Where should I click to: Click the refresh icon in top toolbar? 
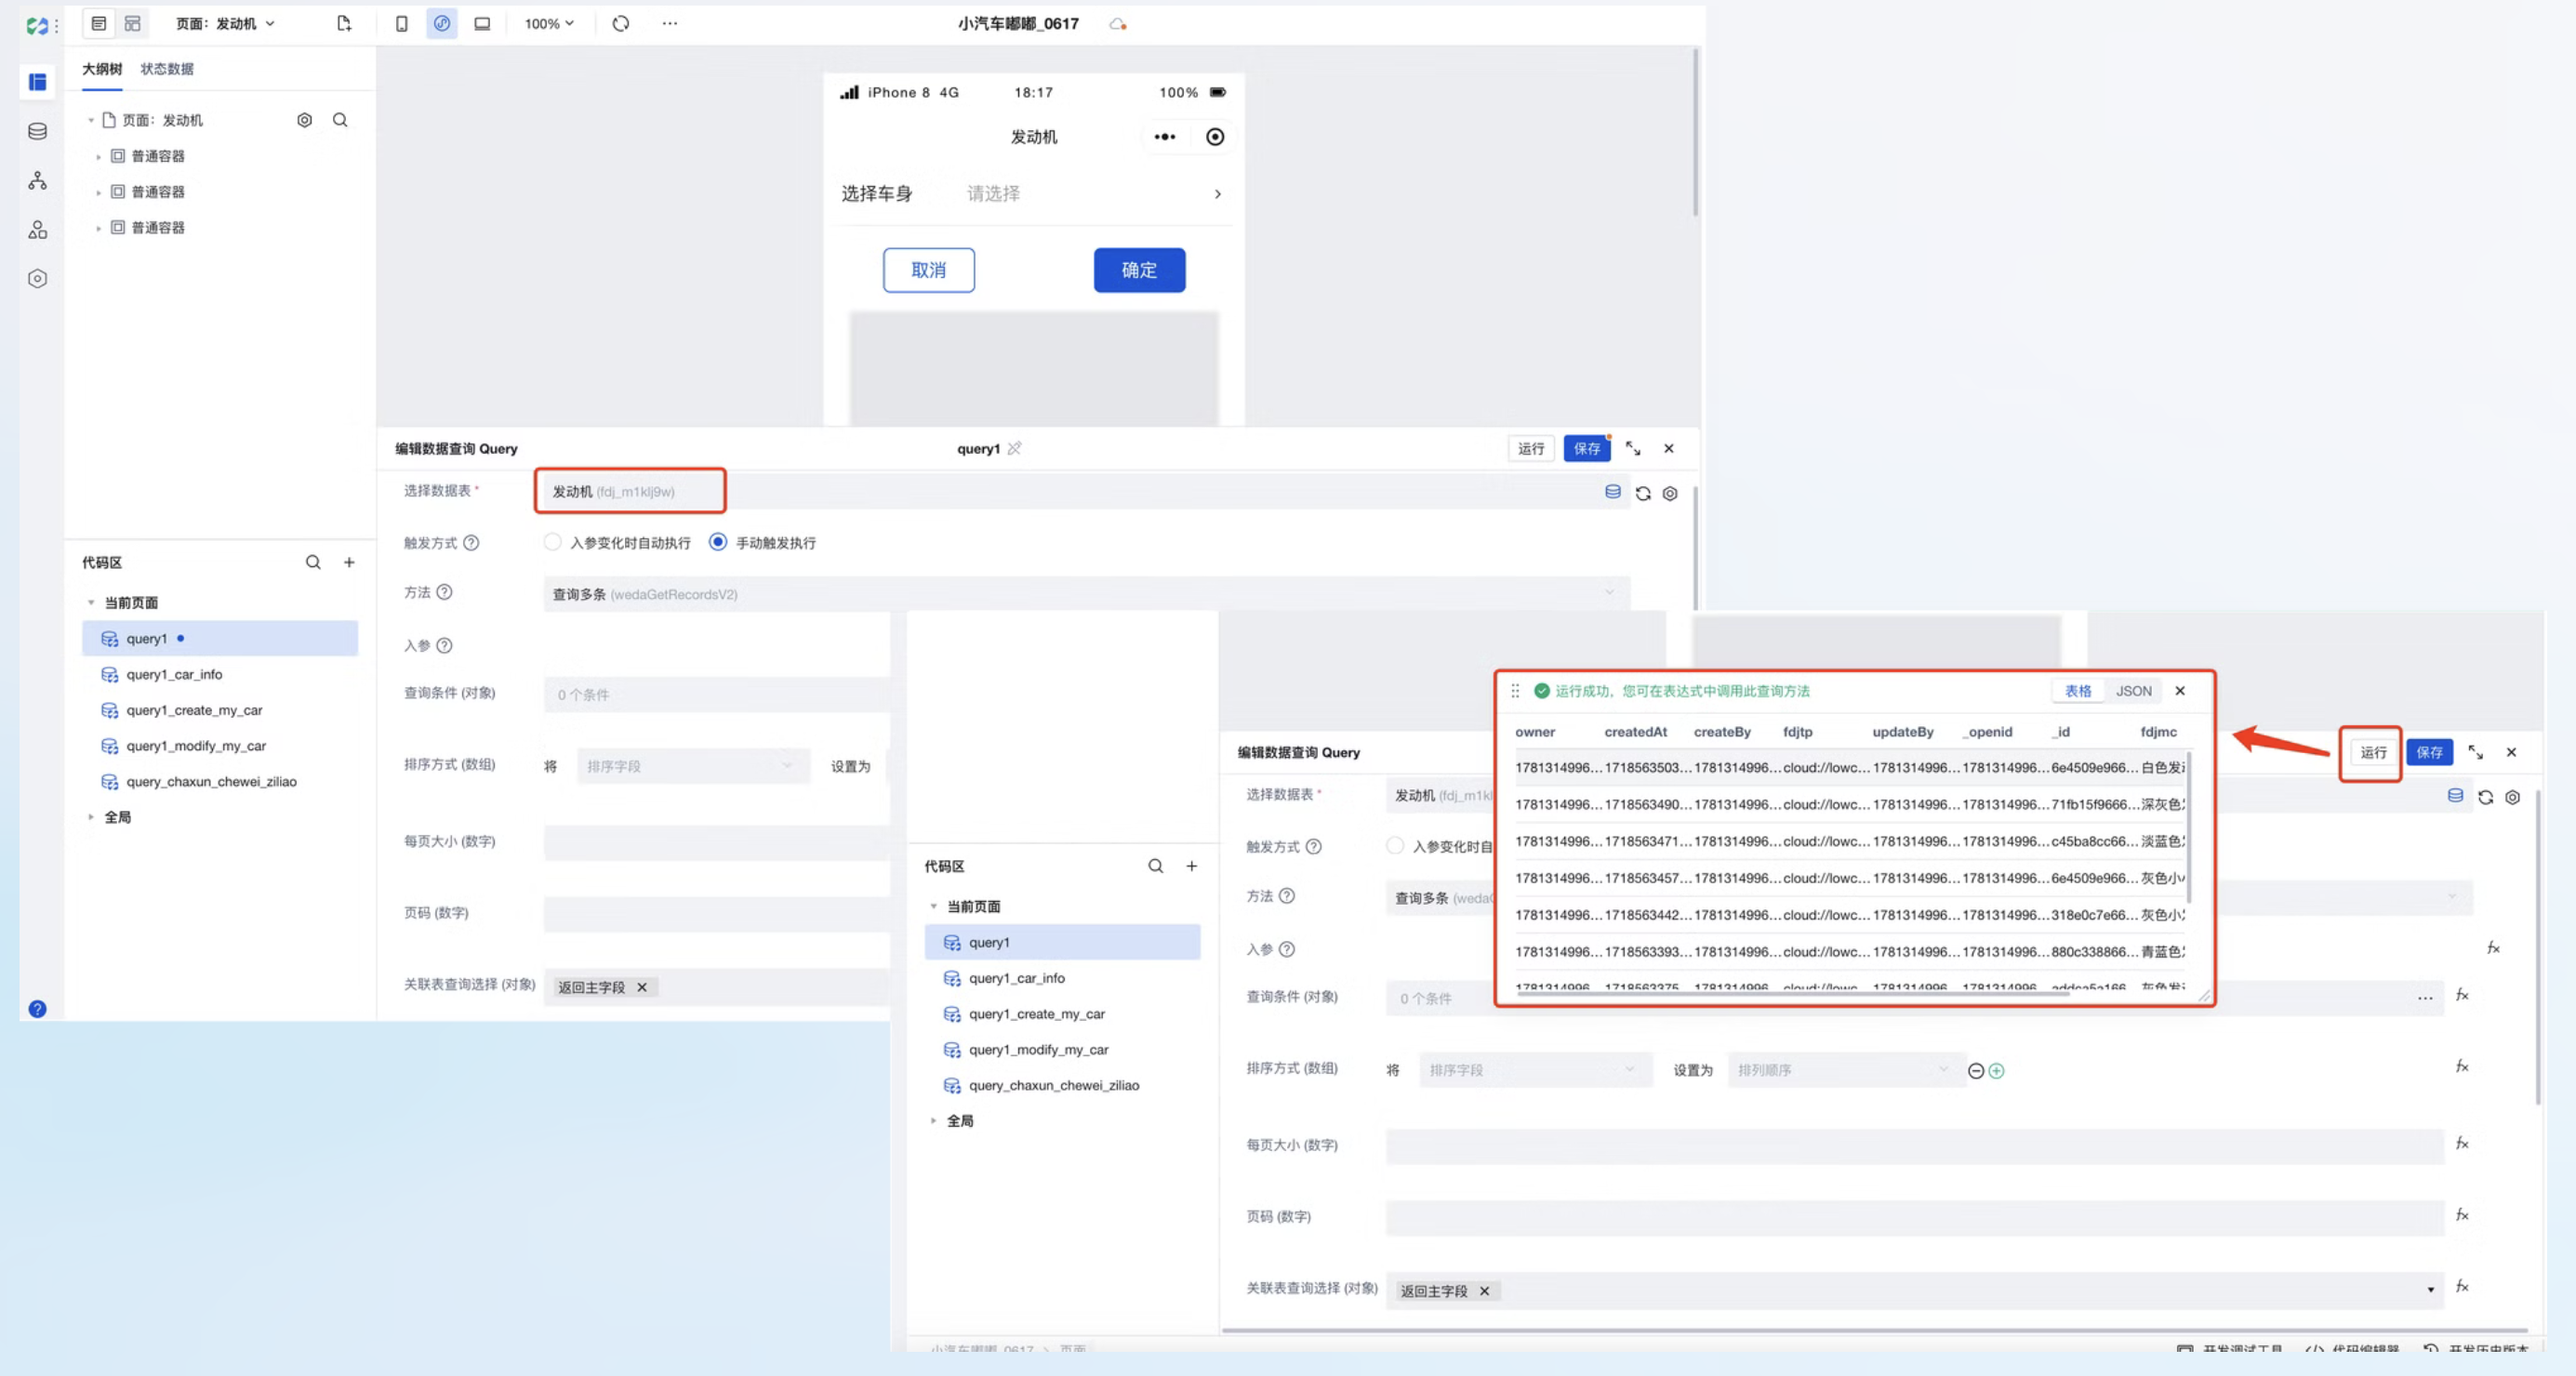621,23
